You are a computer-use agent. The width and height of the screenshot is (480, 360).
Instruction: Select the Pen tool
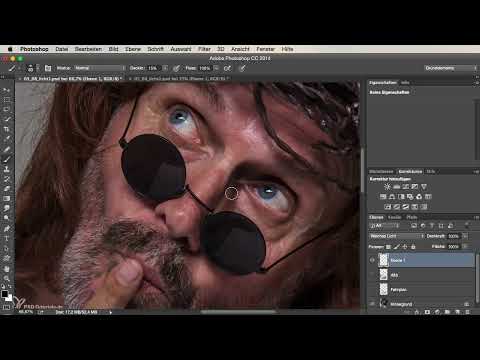7,229
